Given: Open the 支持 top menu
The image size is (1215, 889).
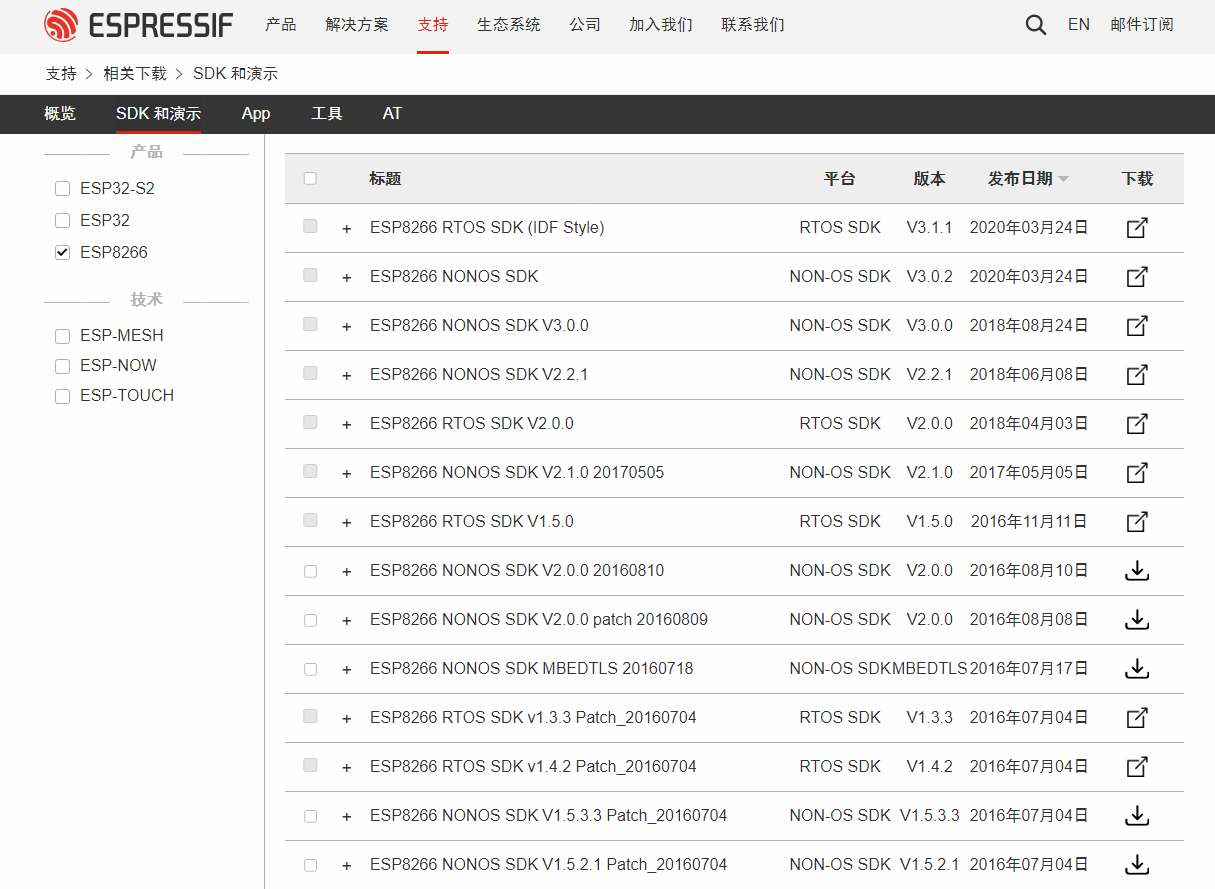Looking at the screenshot, I should click(x=433, y=25).
